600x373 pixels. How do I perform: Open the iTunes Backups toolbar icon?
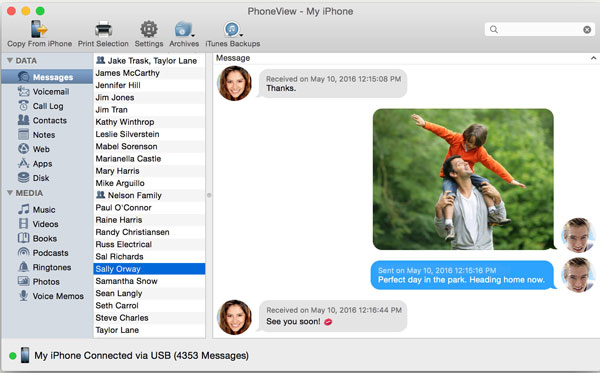tap(233, 29)
